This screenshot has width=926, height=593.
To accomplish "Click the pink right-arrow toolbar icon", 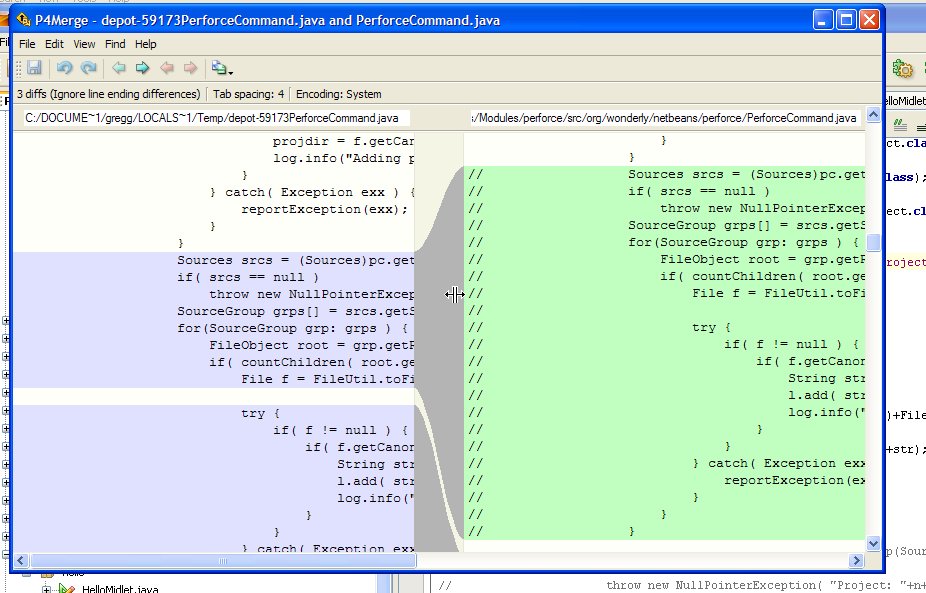I will [190, 68].
